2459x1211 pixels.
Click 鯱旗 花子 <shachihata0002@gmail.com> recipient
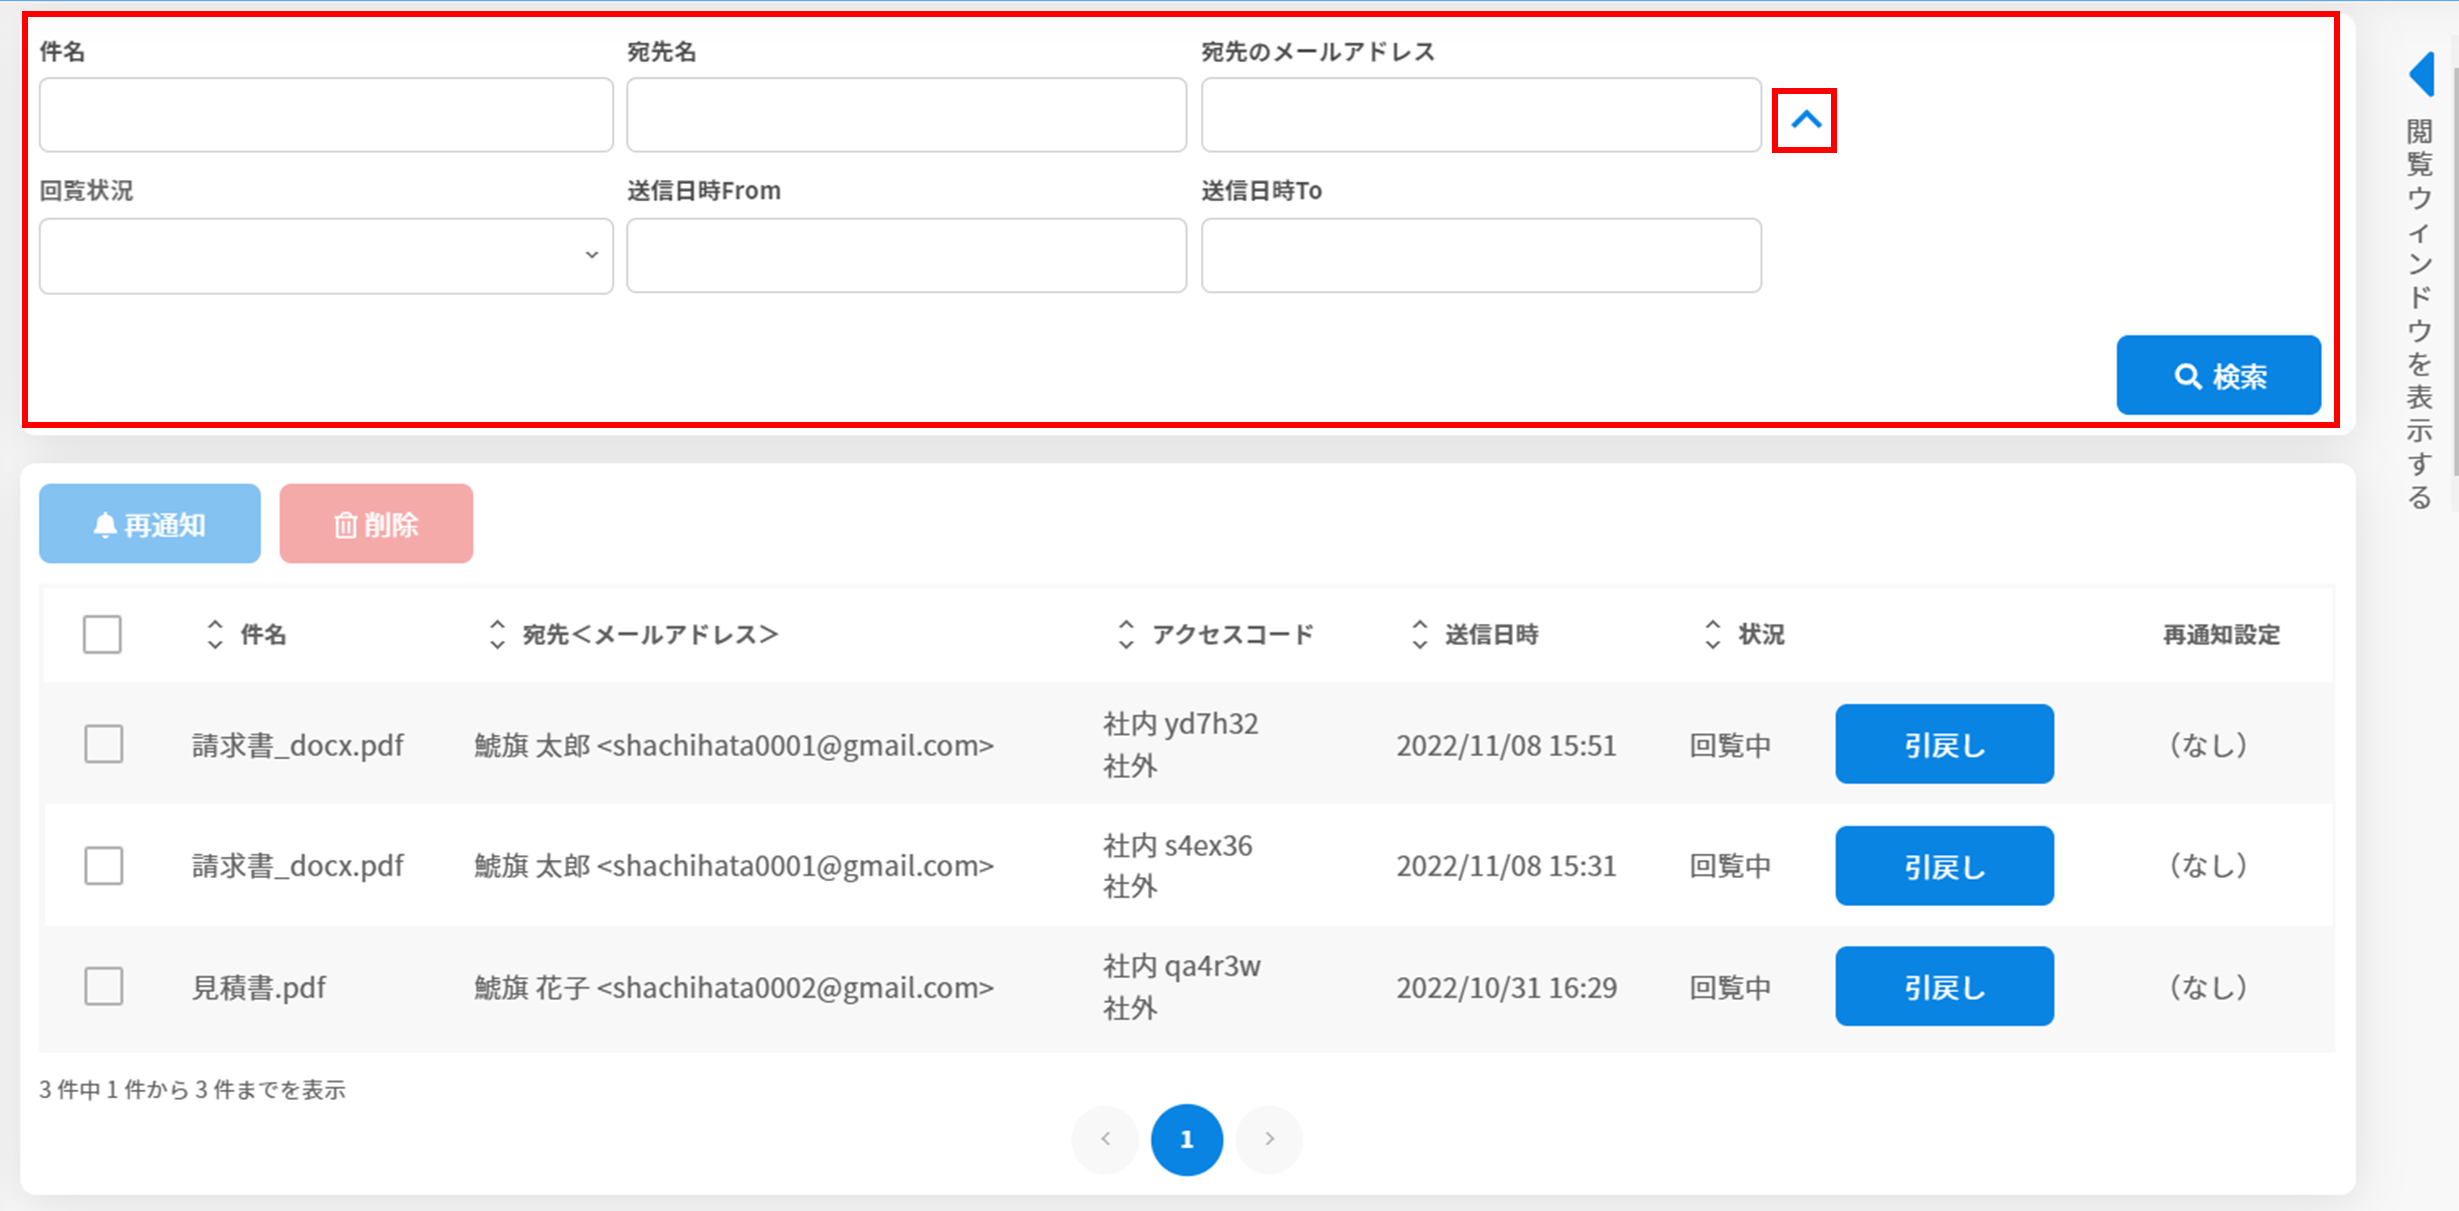point(734,988)
